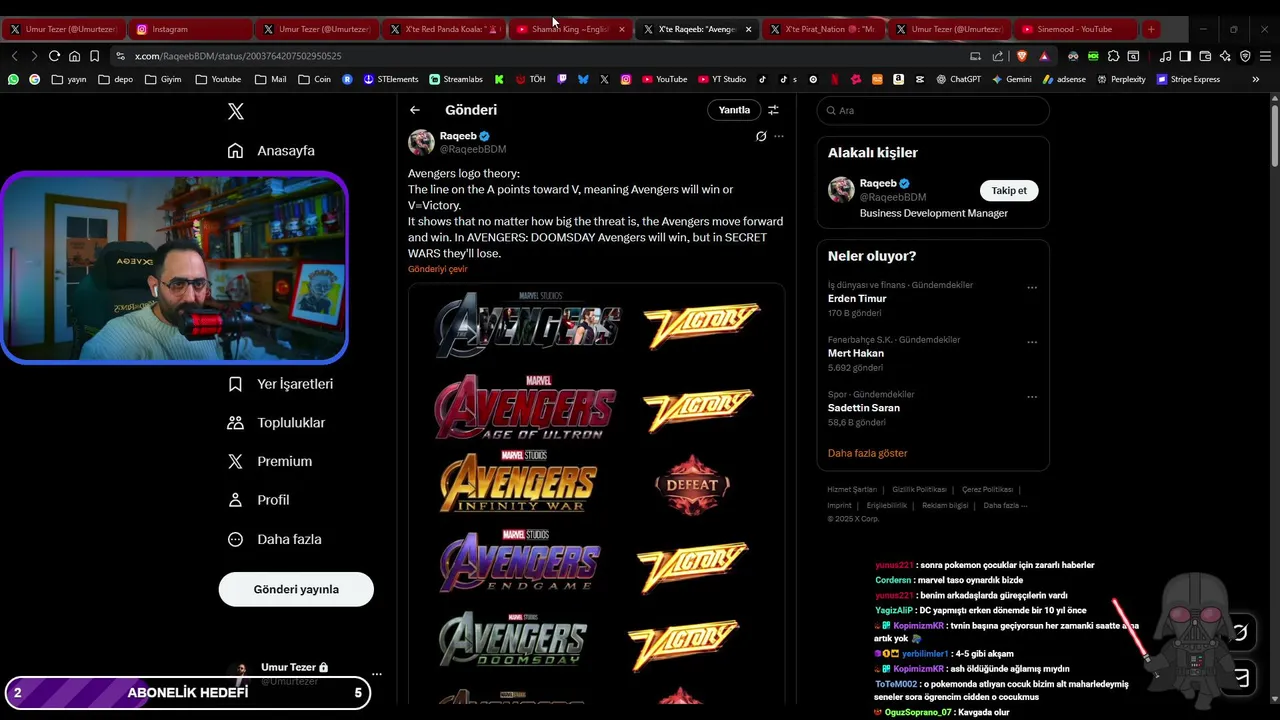1280x720 pixels.
Task: Switch to X'te Red Panda Koala tab
Action: point(443,29)
